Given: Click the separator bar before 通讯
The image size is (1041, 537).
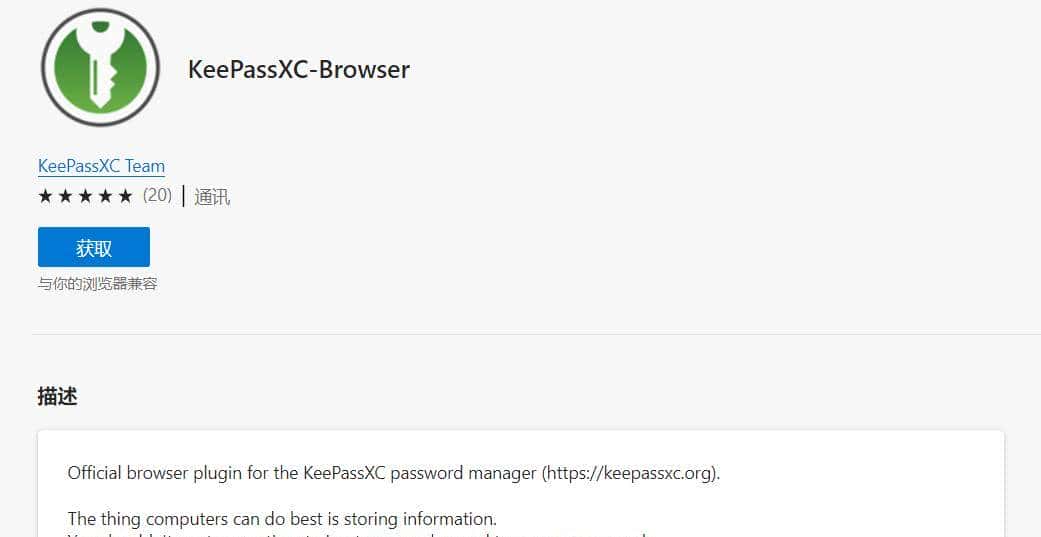Looking at the screenshot, I should coord(183,196).
